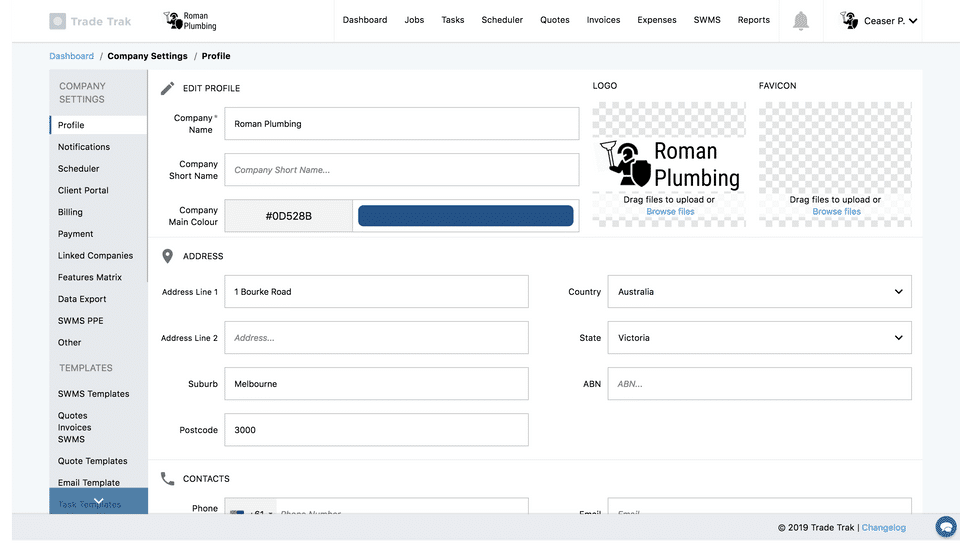
Task: Click the Roman Plumbing header logo
Action: point(190,21)
